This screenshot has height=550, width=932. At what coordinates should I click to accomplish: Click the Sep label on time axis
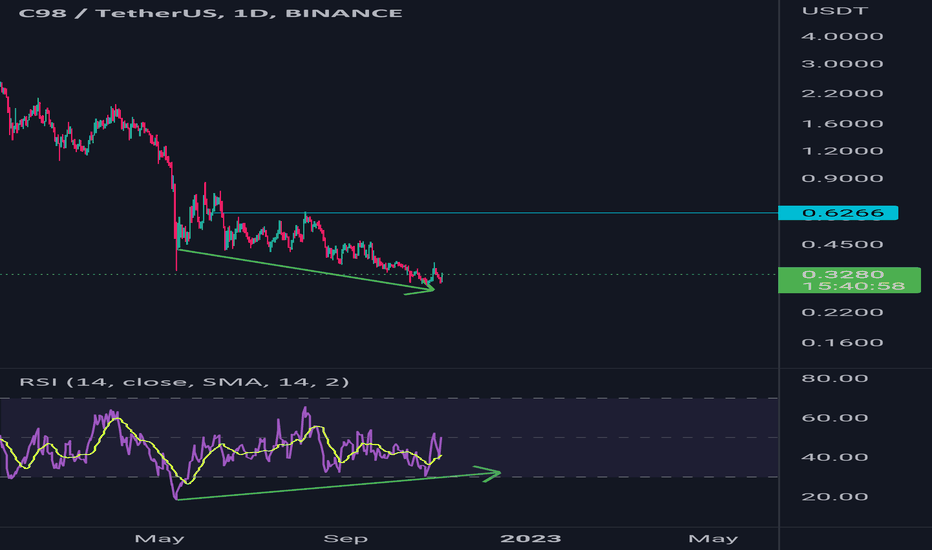point(345,539)
